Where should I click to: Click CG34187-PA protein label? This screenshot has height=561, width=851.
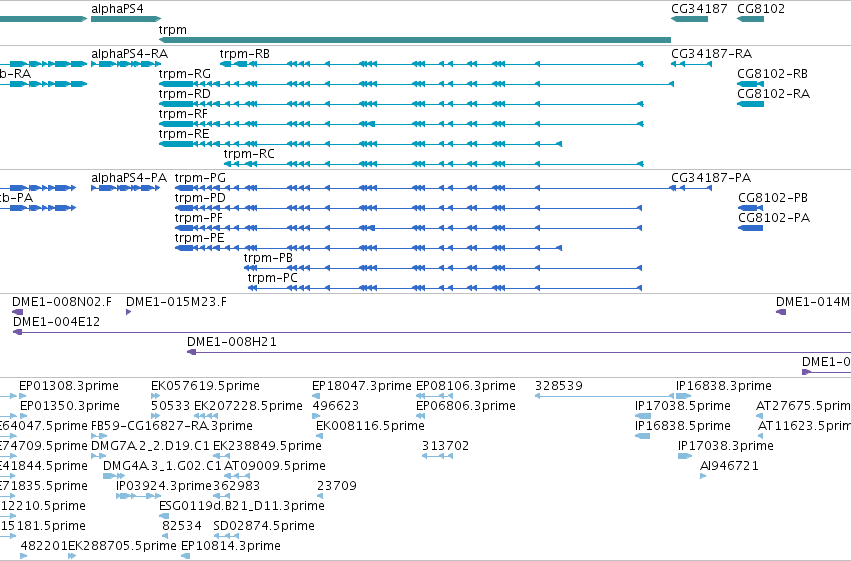tap(711, 178)
